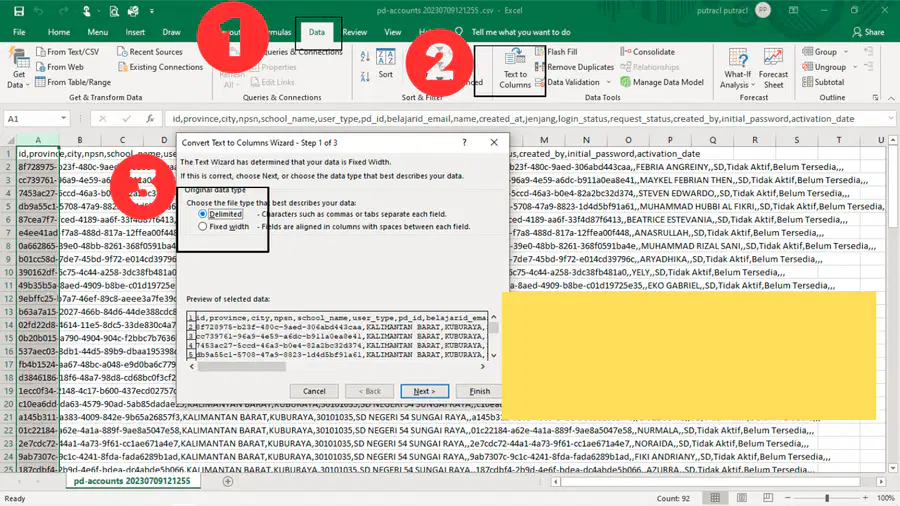Click the Select All corner triangle
Viewport: 900px width, 506px height.
coord(10,140)
